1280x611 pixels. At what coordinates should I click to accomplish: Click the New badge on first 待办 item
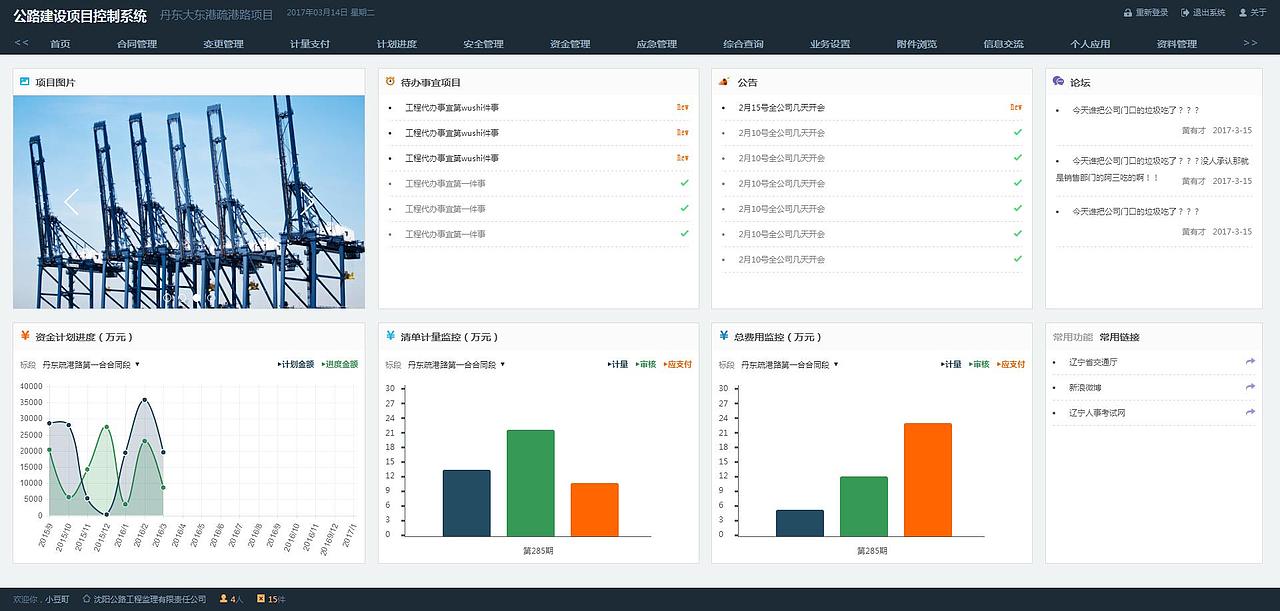click(x=683, y=107)
